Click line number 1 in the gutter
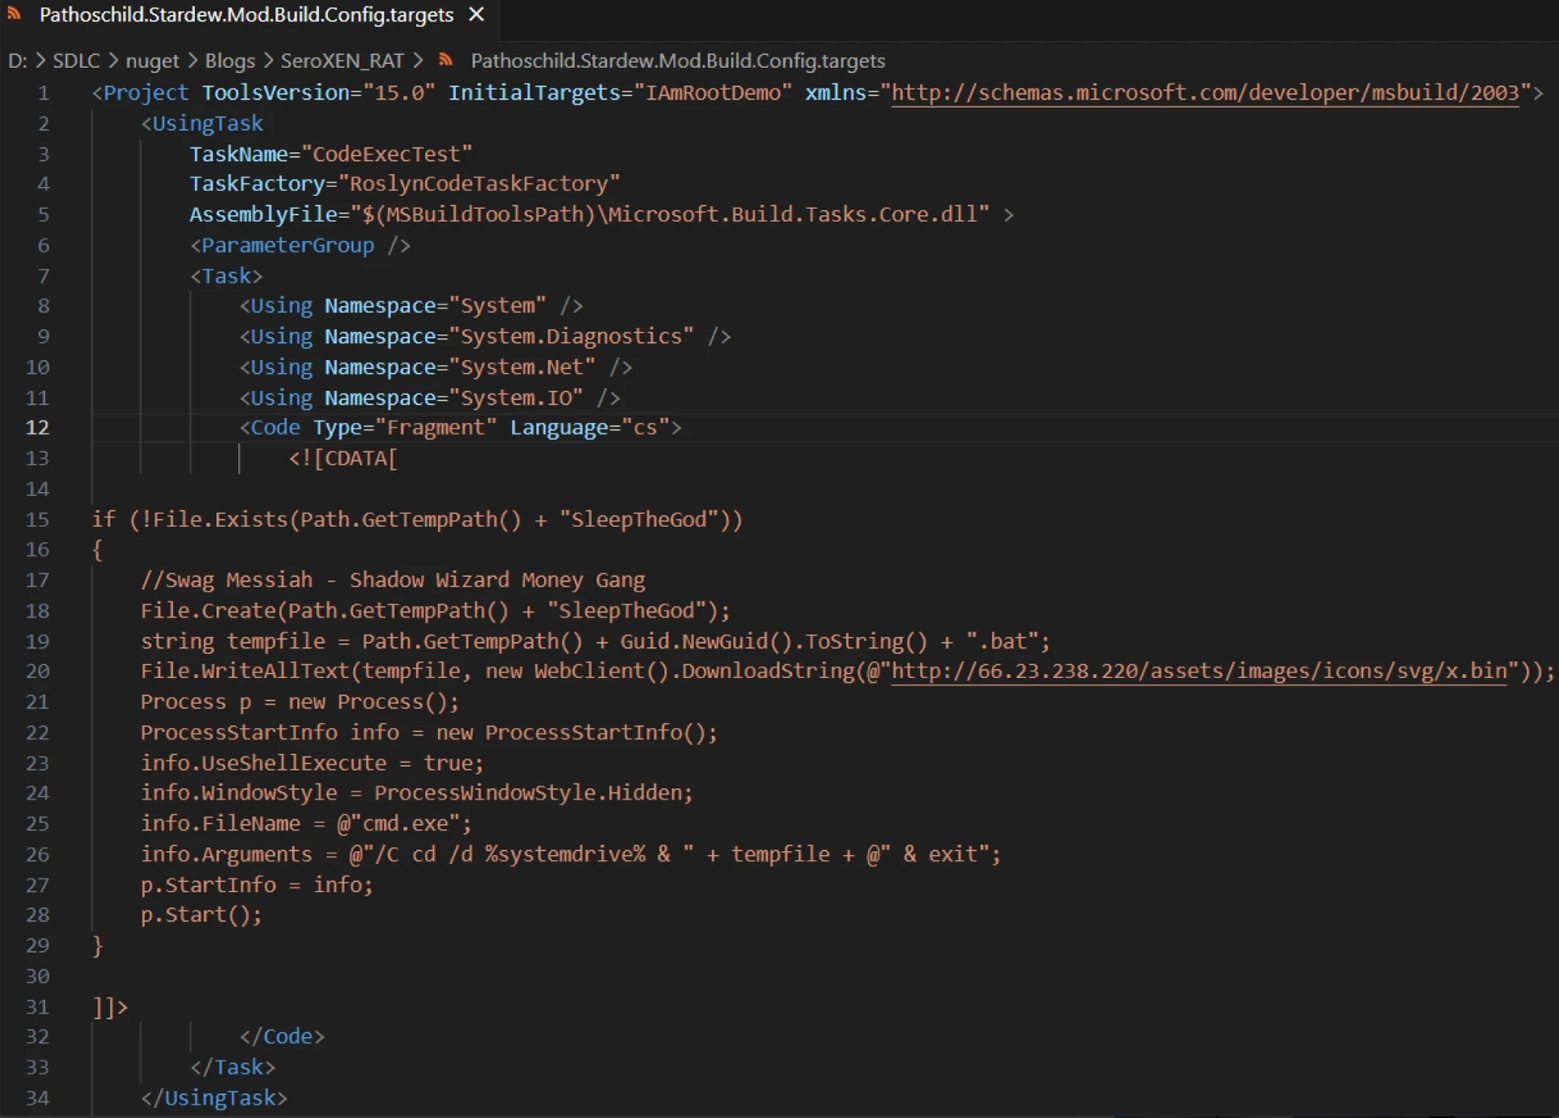The image size is (1559, 1118). pyautogui.click(x=43, y=93)
